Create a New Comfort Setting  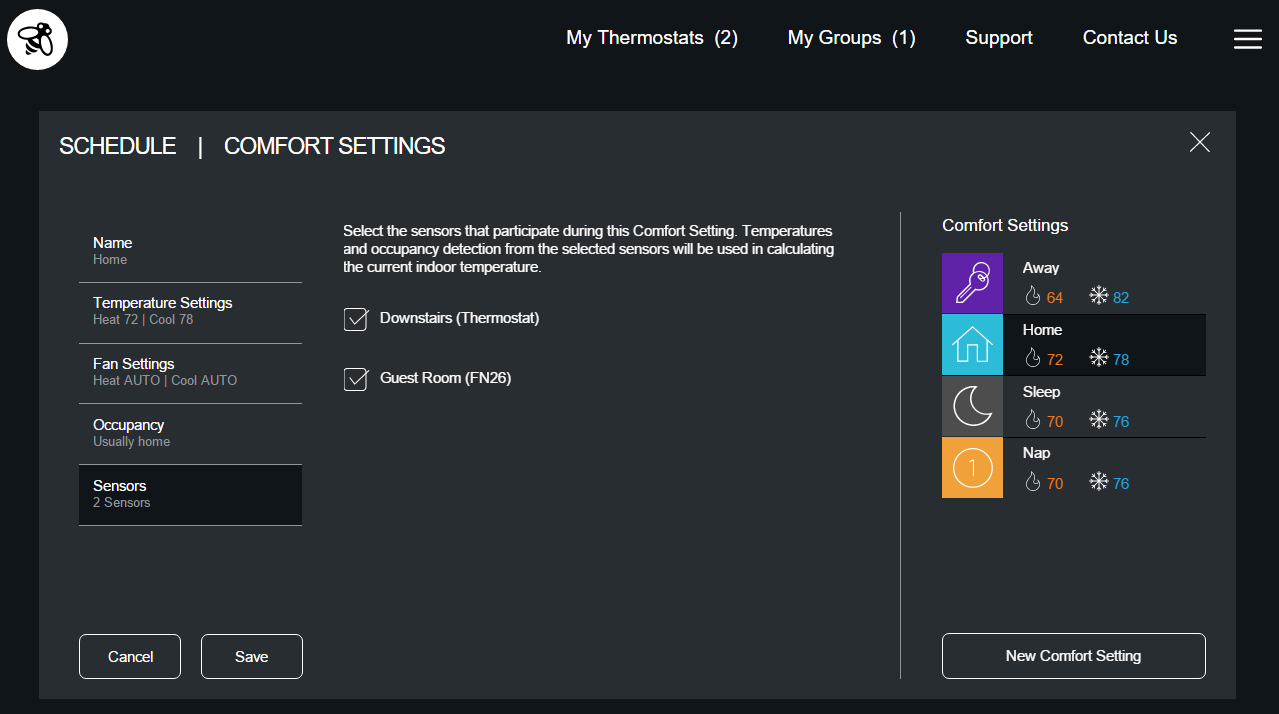pos(1073,656)
